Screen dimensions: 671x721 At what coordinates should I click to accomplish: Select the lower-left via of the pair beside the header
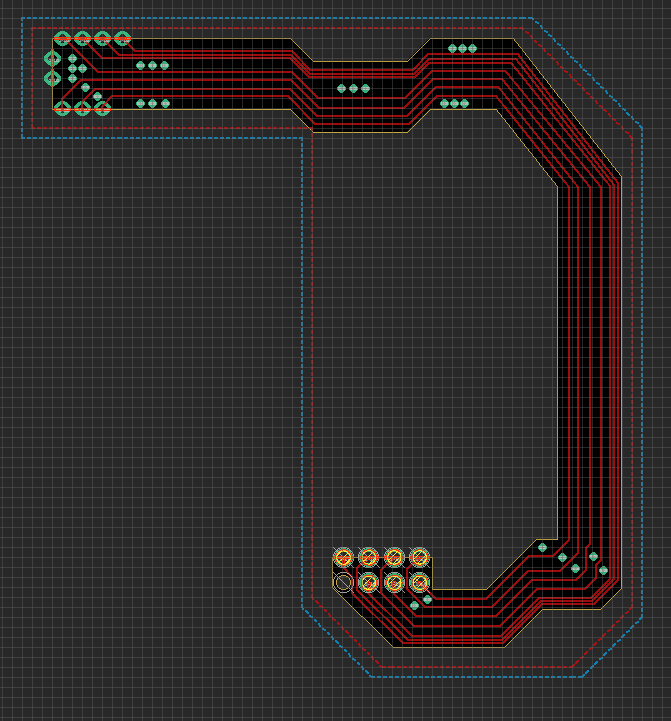(x=414, y=605)
